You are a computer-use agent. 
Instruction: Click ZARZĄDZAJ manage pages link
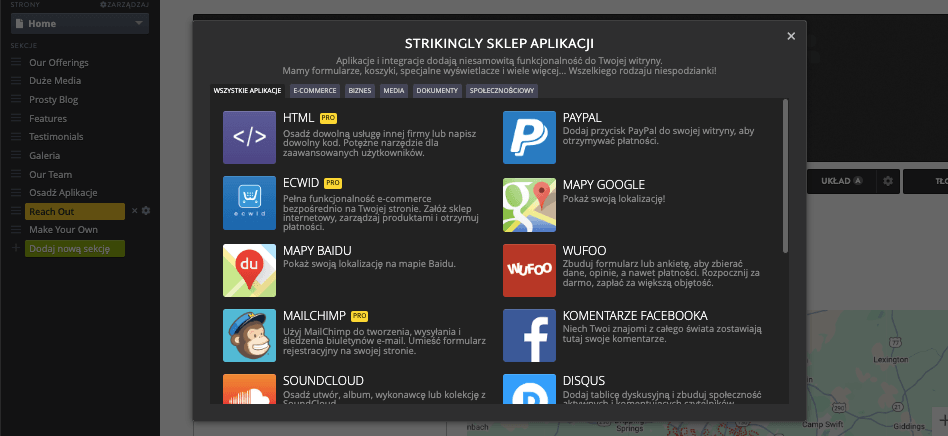125,5
